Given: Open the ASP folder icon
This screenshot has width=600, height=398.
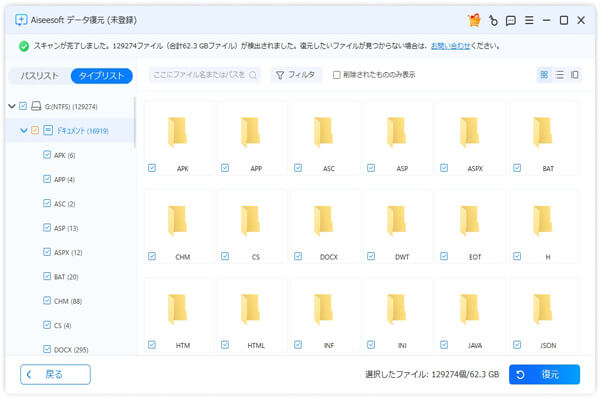Looking at the screenshot, I should [397, 132].
